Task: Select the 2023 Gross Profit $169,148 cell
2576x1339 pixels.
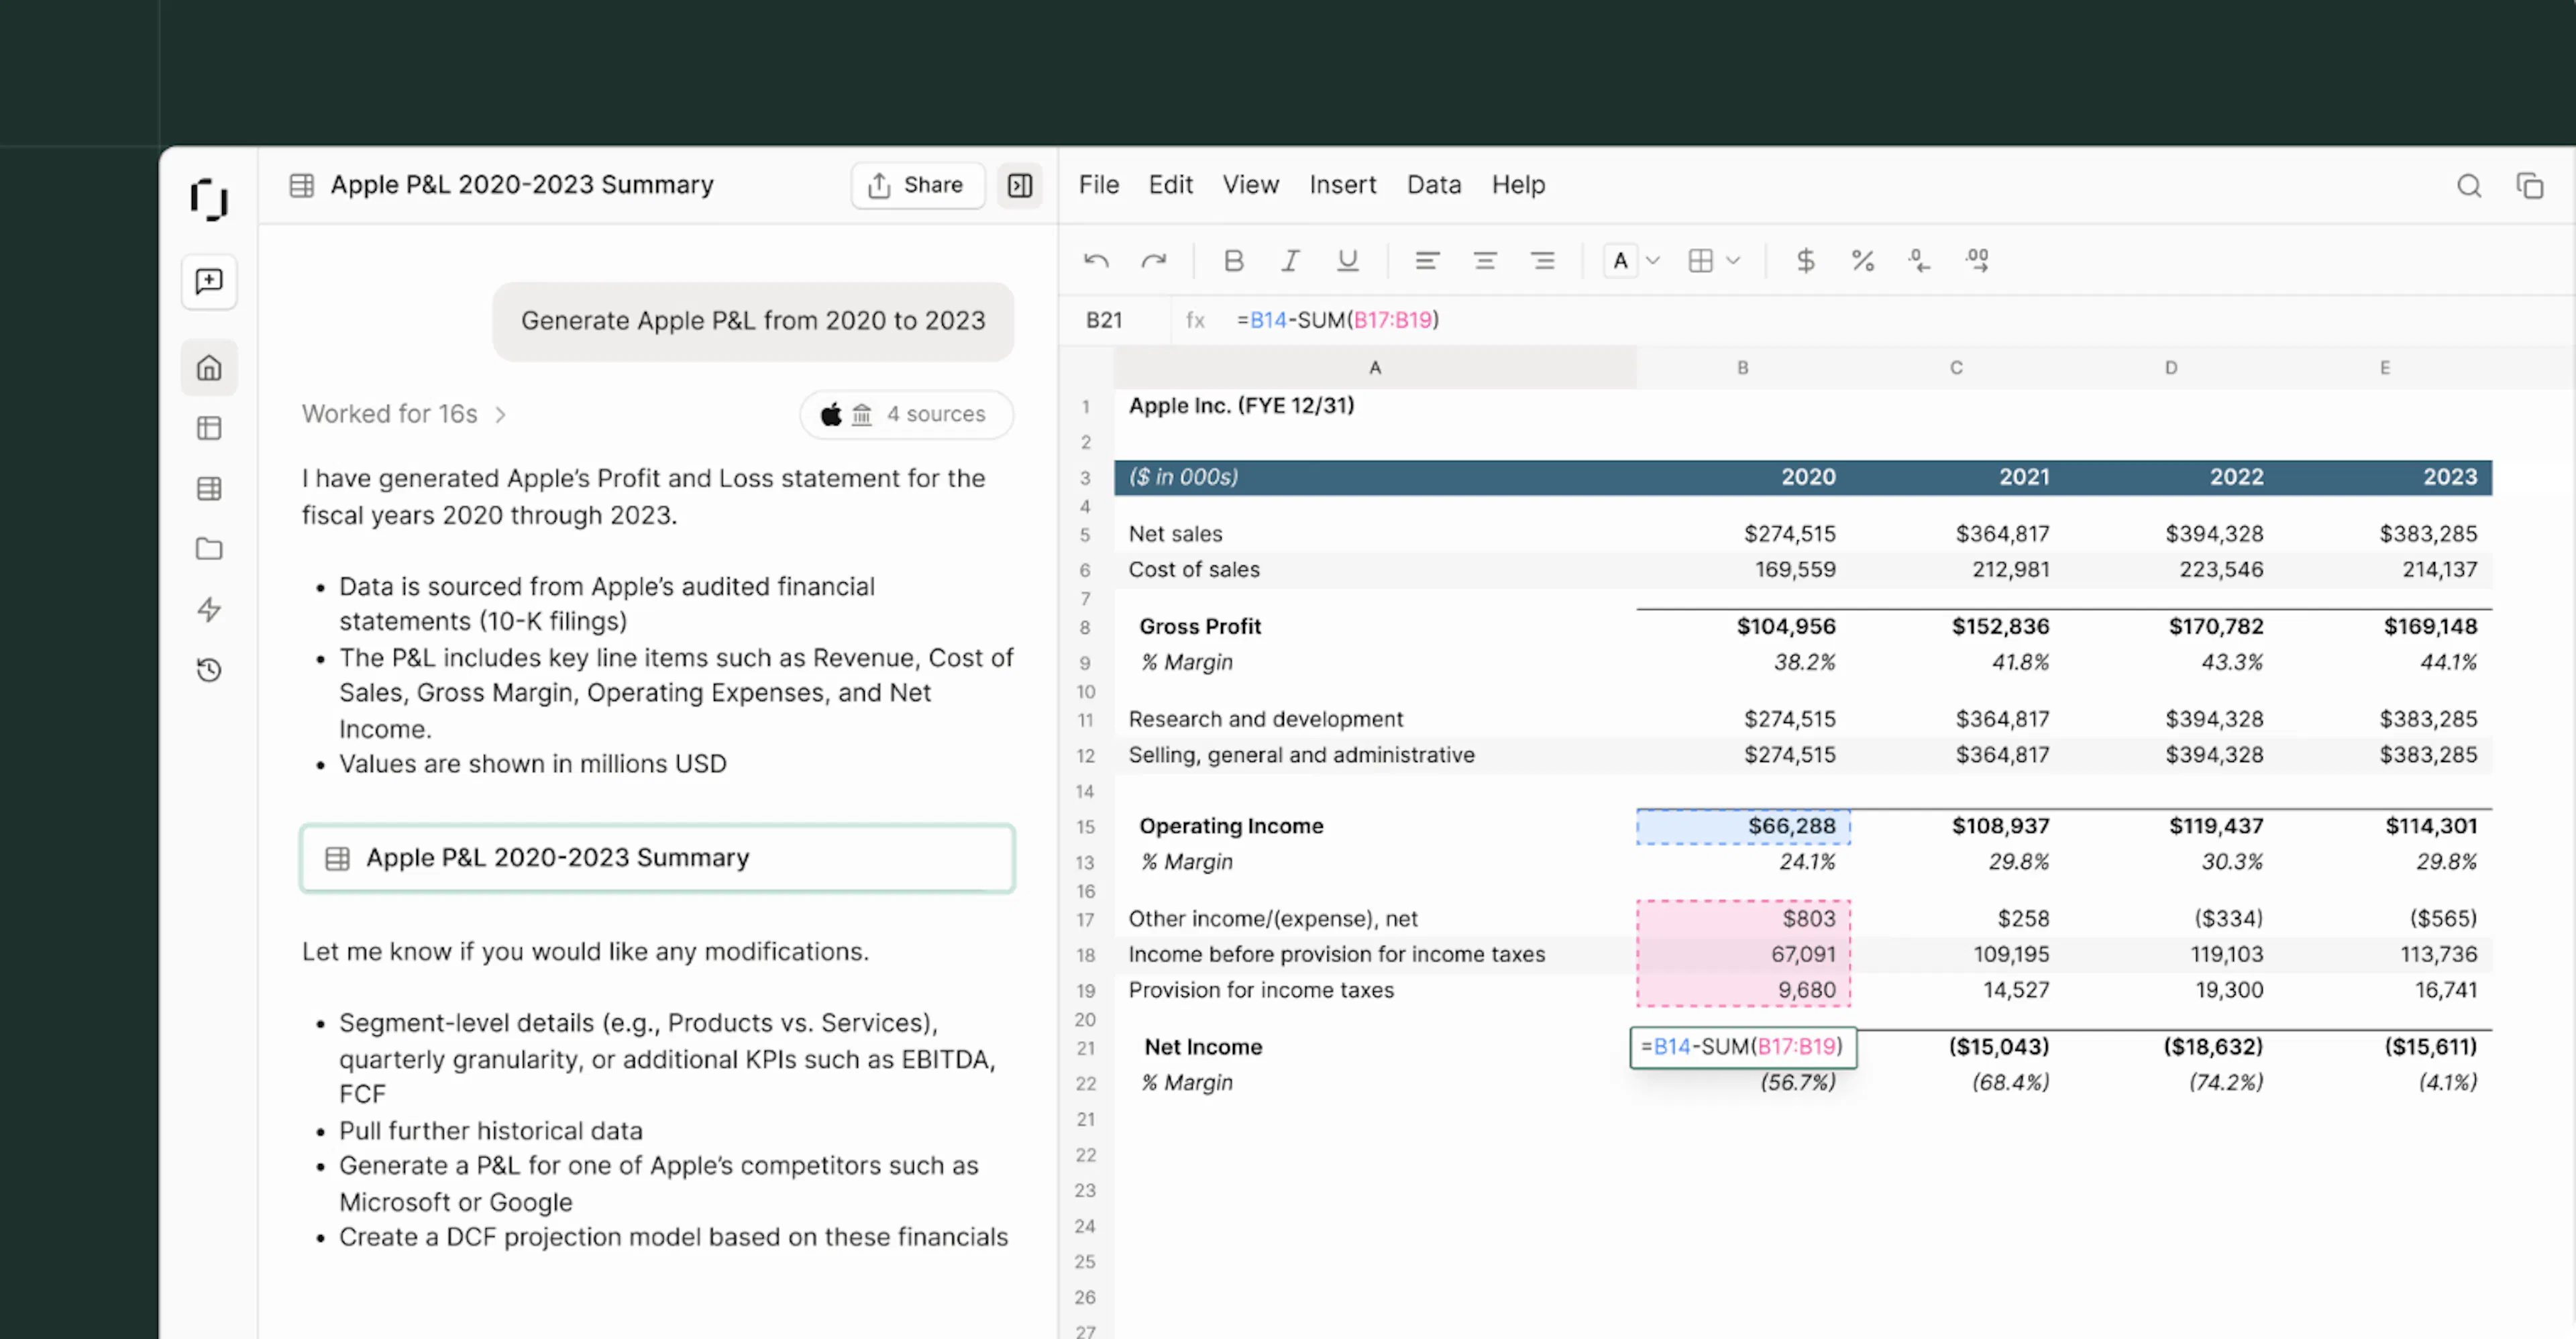Action: click(2384, 627)
